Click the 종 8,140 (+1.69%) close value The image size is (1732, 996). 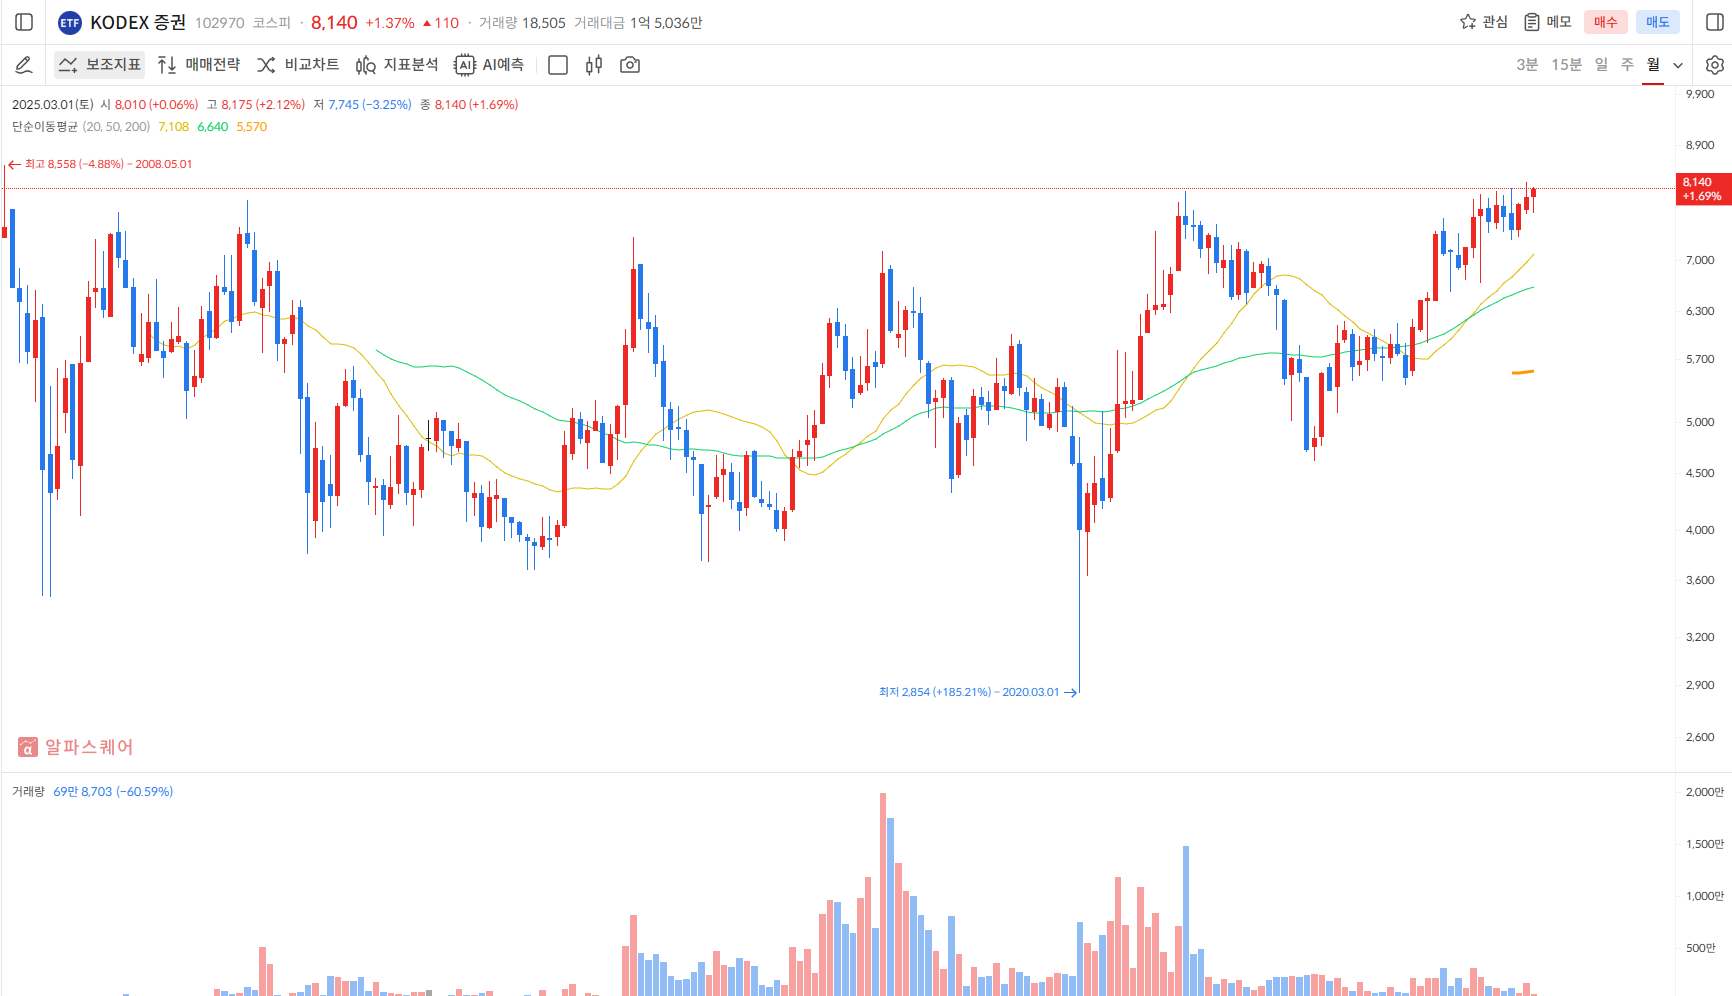tap(469, 104)
